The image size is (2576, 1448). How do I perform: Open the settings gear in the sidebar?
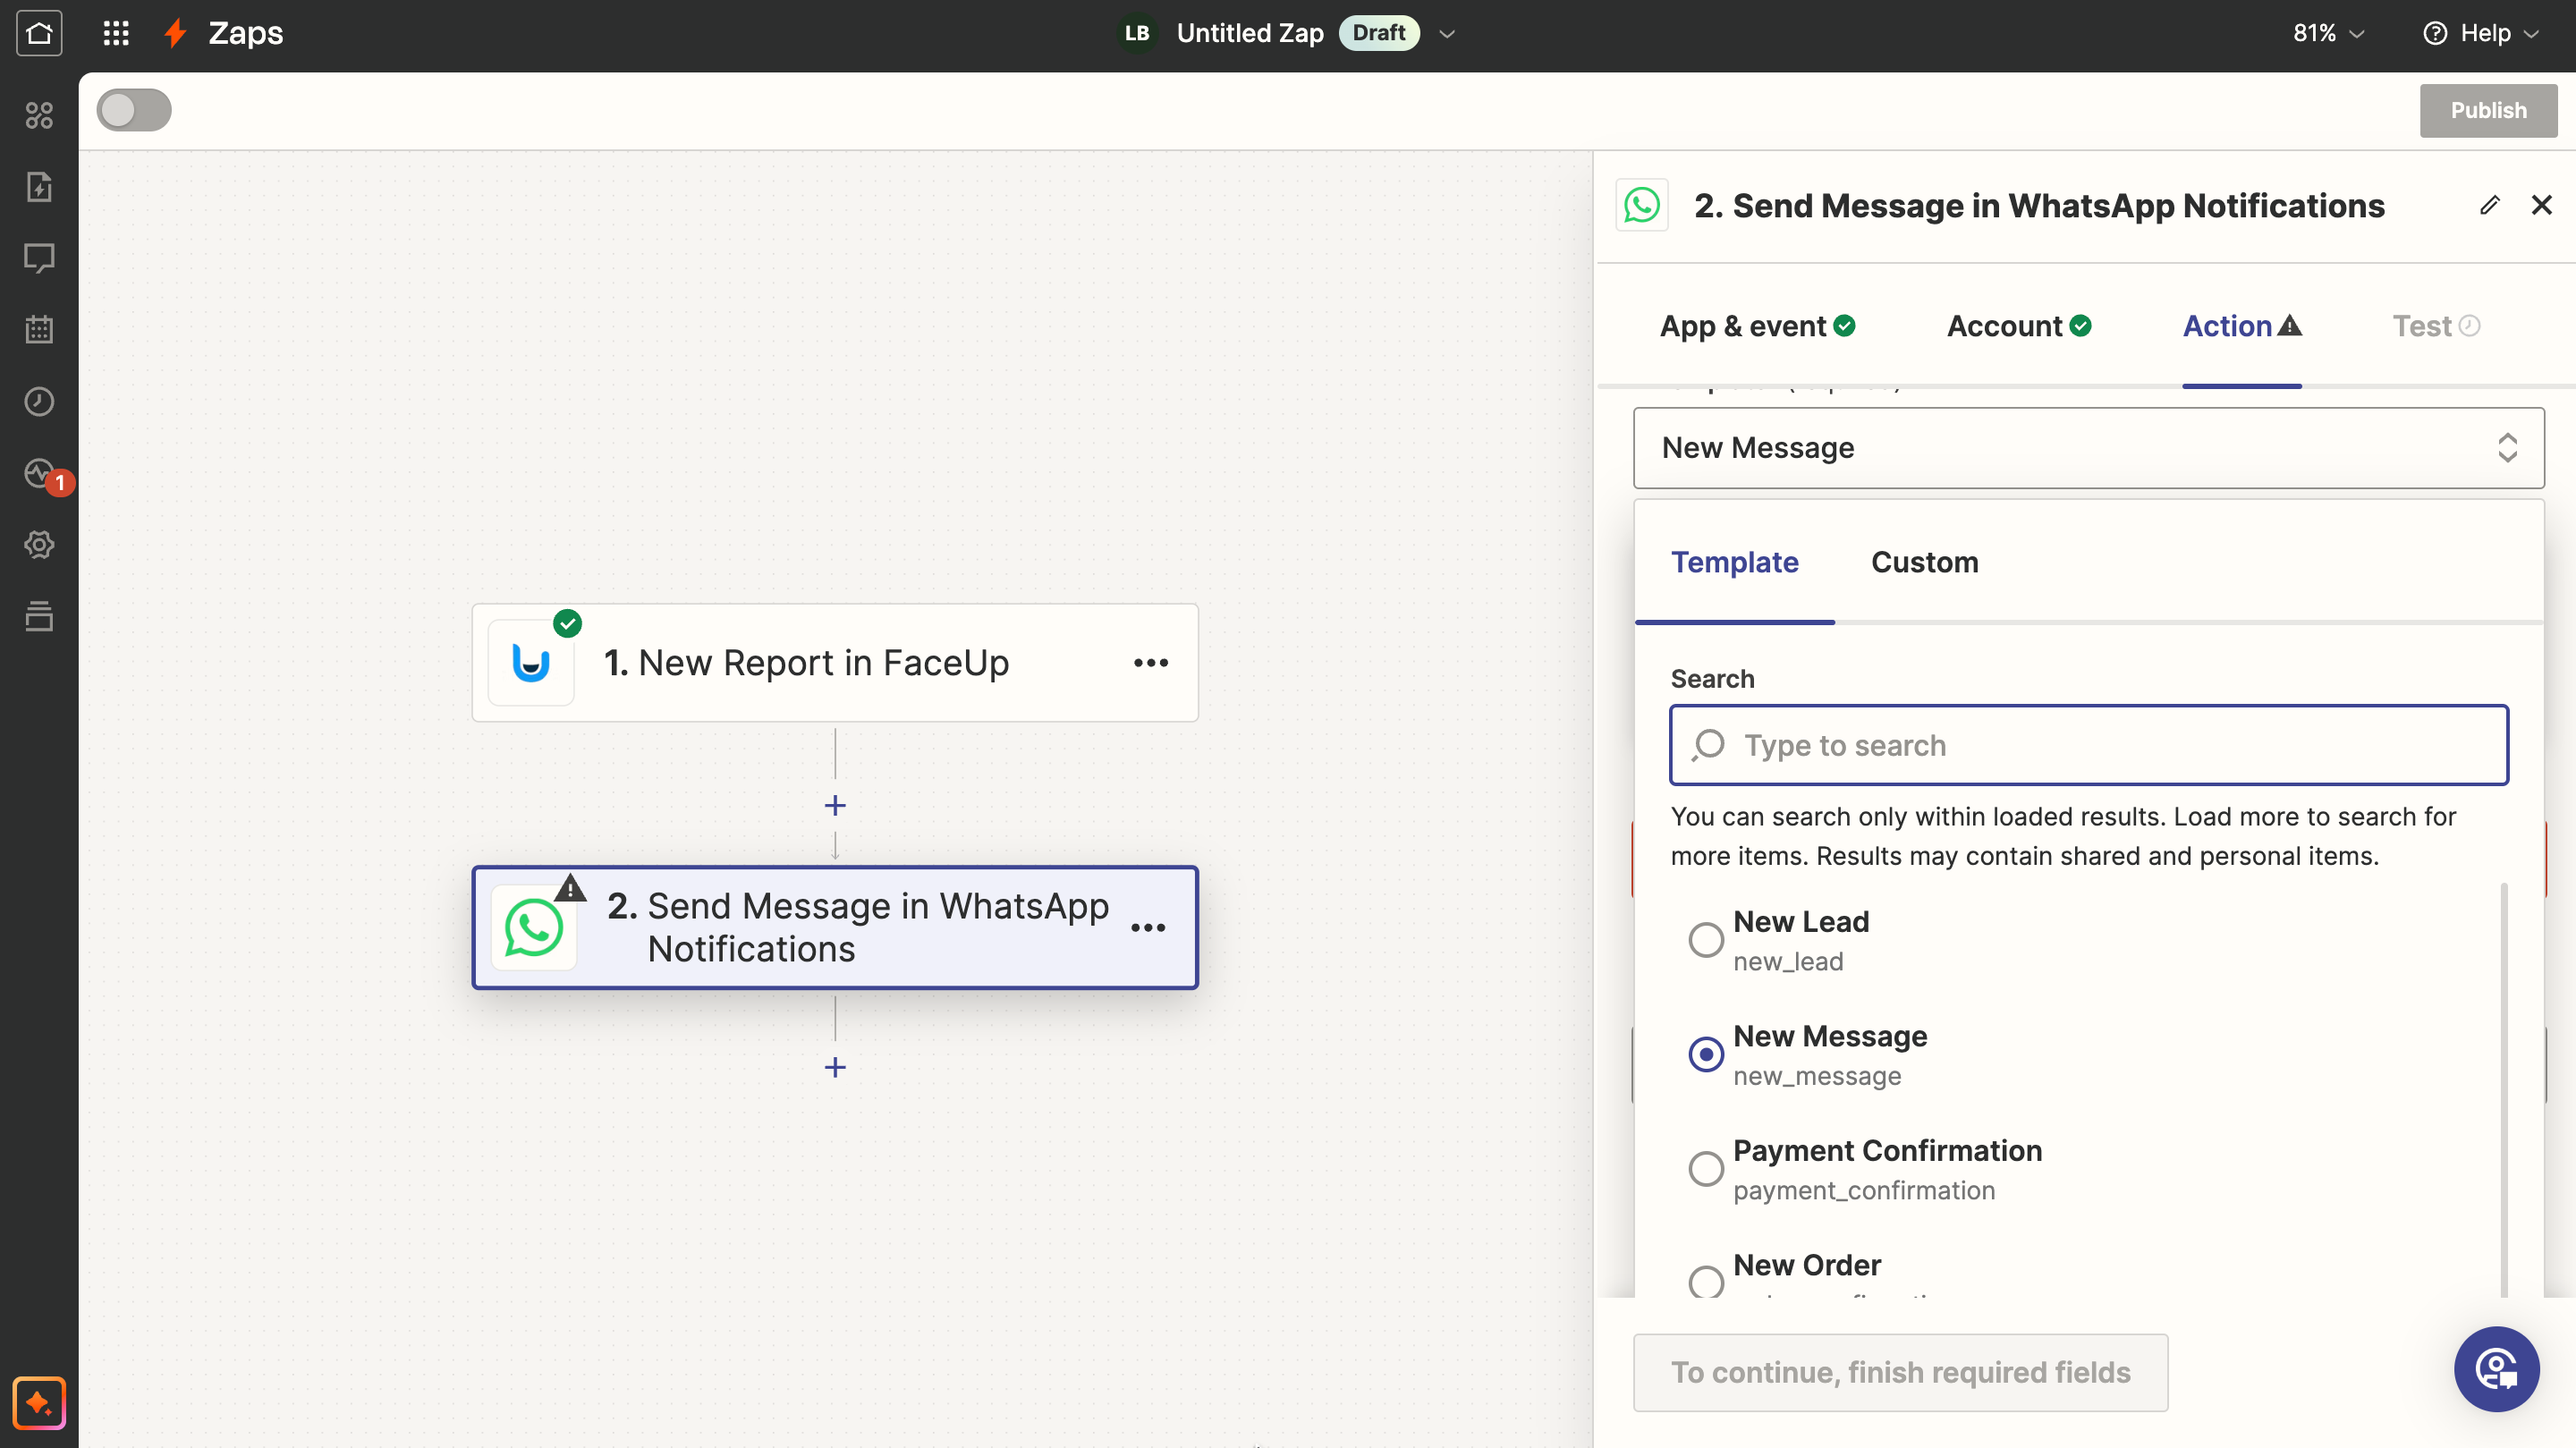click(39, 545)
